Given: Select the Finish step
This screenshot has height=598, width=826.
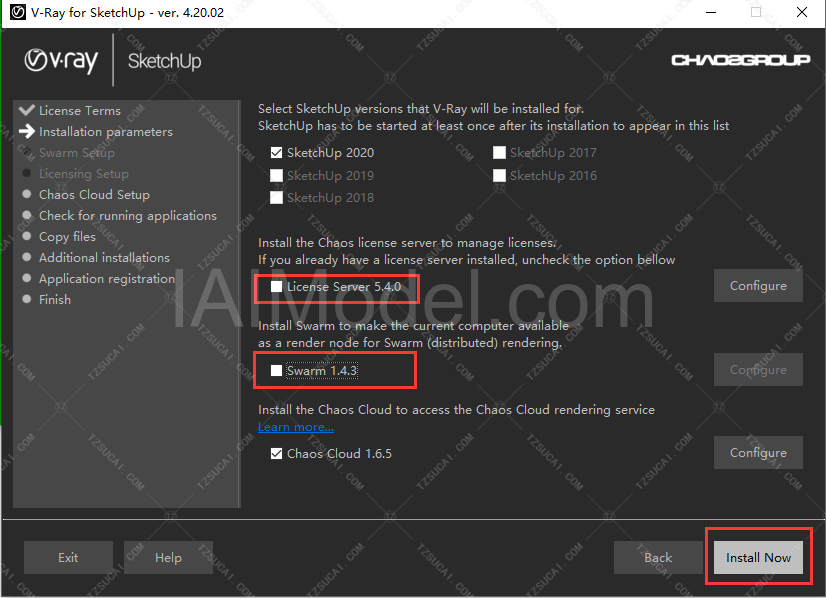Looking at the screenshot, I should 55,299.
